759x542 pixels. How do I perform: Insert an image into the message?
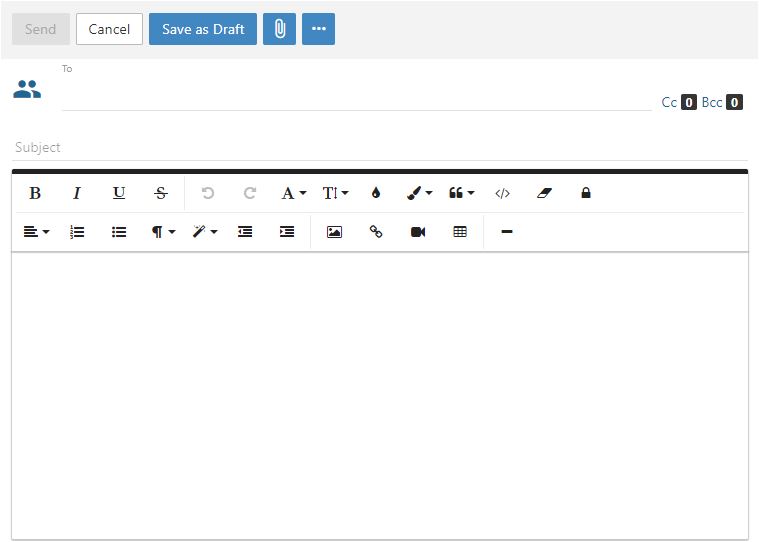point(334,232)
